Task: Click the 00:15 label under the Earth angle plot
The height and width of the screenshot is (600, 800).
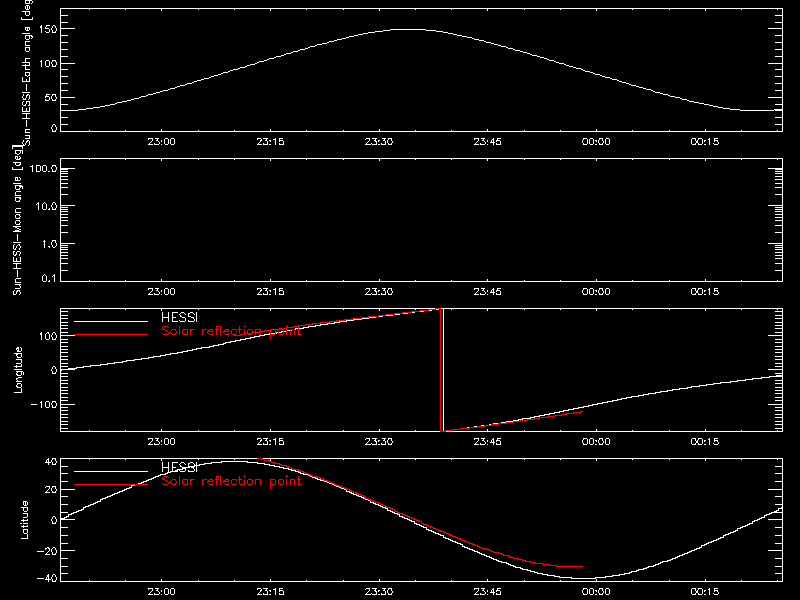Action: (x=705, y=141)
